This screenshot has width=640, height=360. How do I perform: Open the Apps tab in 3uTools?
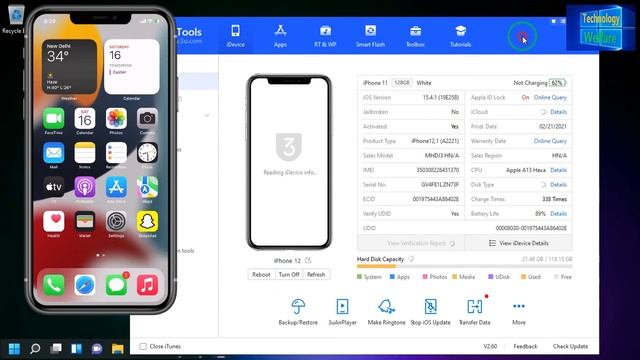click(x=280, y=36)
